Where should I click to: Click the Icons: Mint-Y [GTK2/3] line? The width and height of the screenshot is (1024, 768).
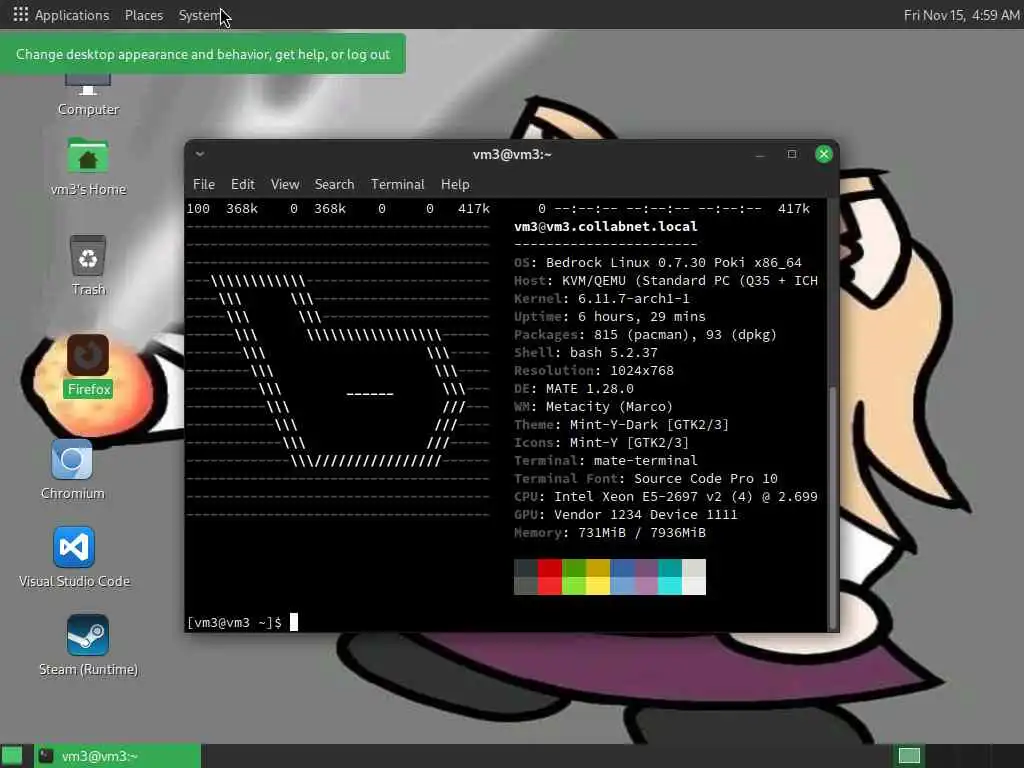tap(601, 443)
